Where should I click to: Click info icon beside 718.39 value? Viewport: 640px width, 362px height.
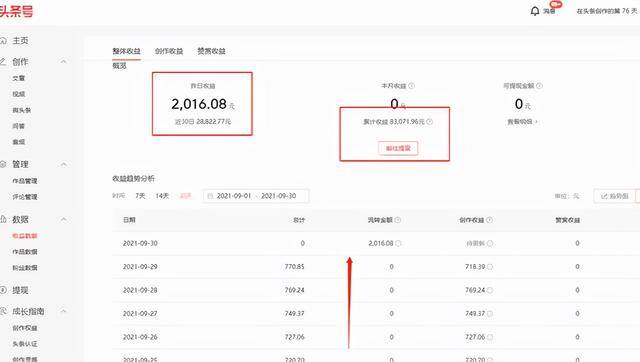point(490,267)
